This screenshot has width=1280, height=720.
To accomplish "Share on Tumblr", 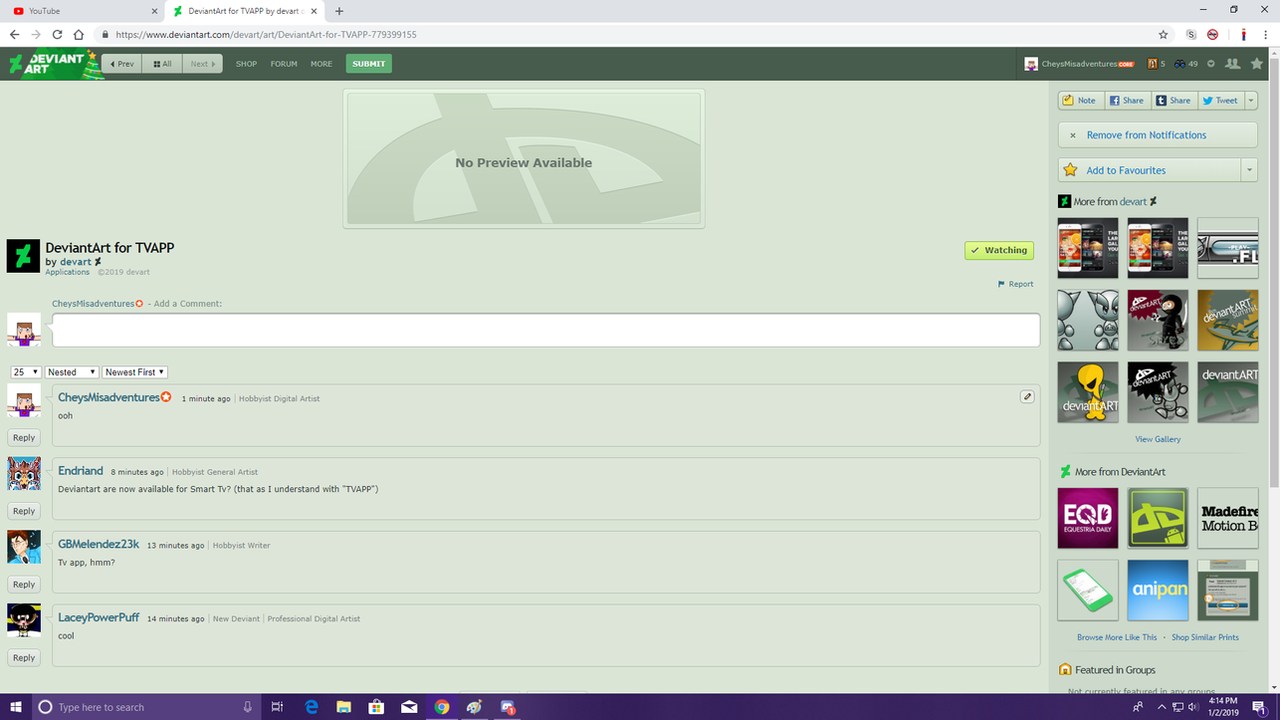I will point(1174,100).
